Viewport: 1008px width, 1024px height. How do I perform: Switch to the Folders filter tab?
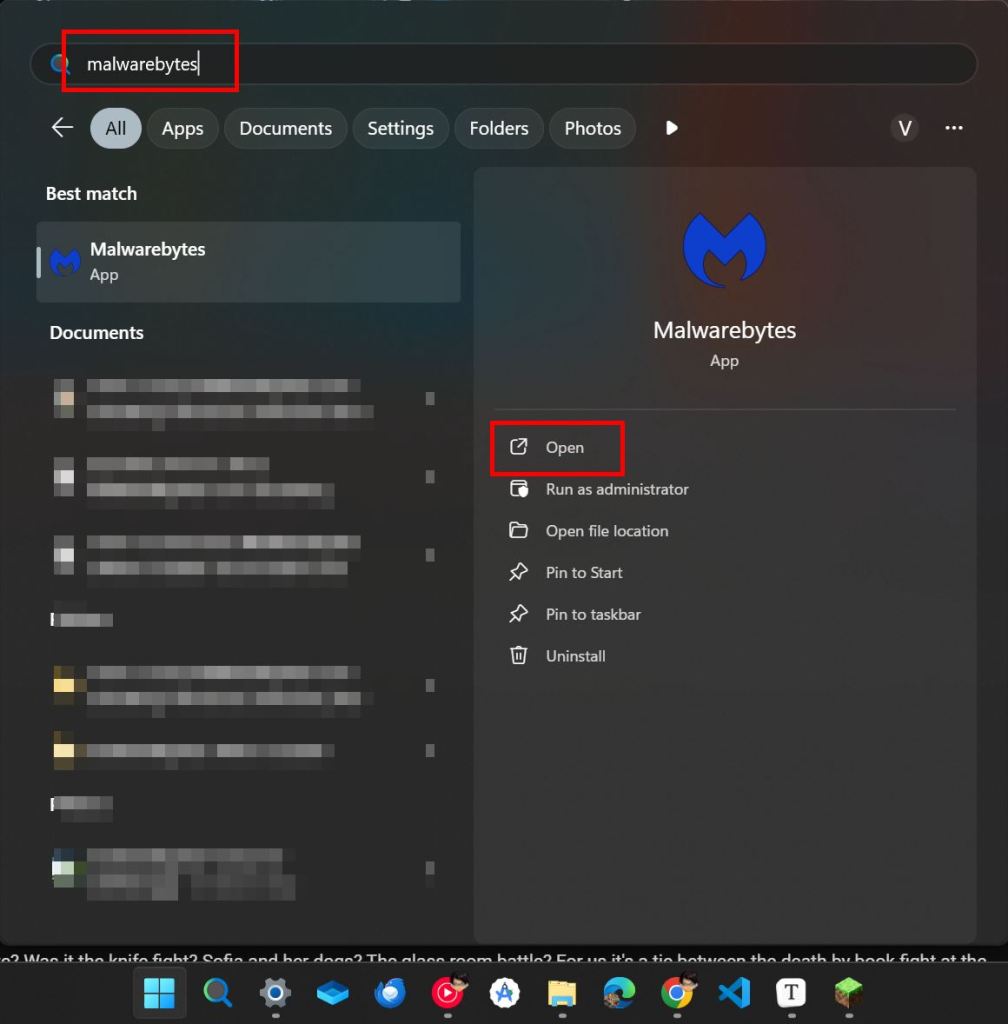(x=499, y=128)
